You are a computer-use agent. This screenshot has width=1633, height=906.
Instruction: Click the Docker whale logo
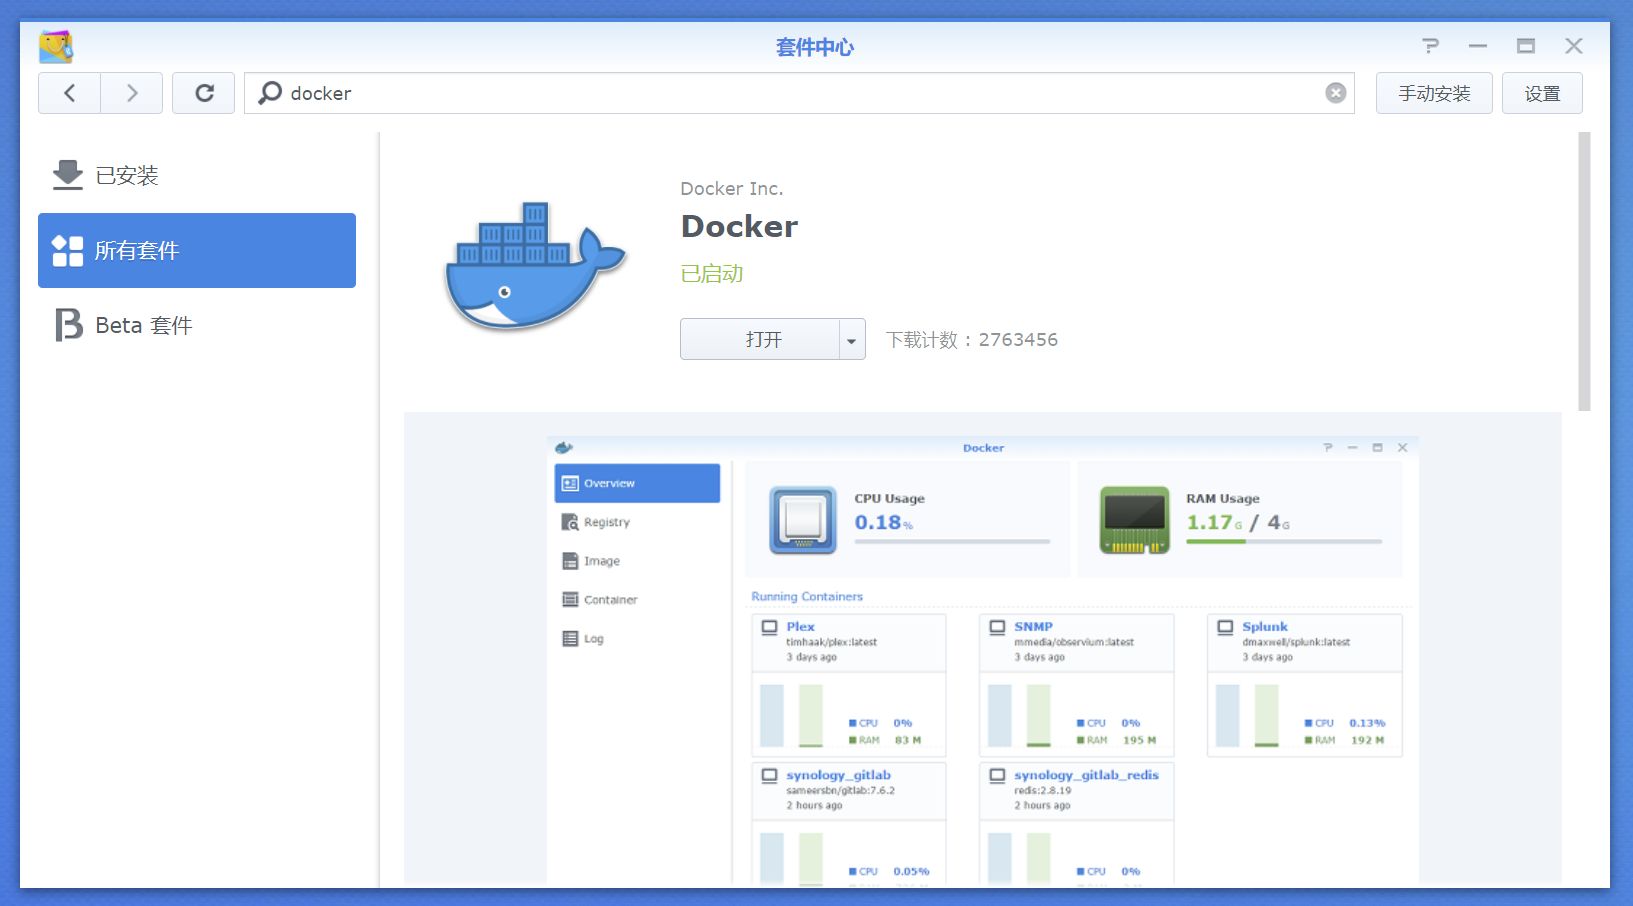pos(534,267)
